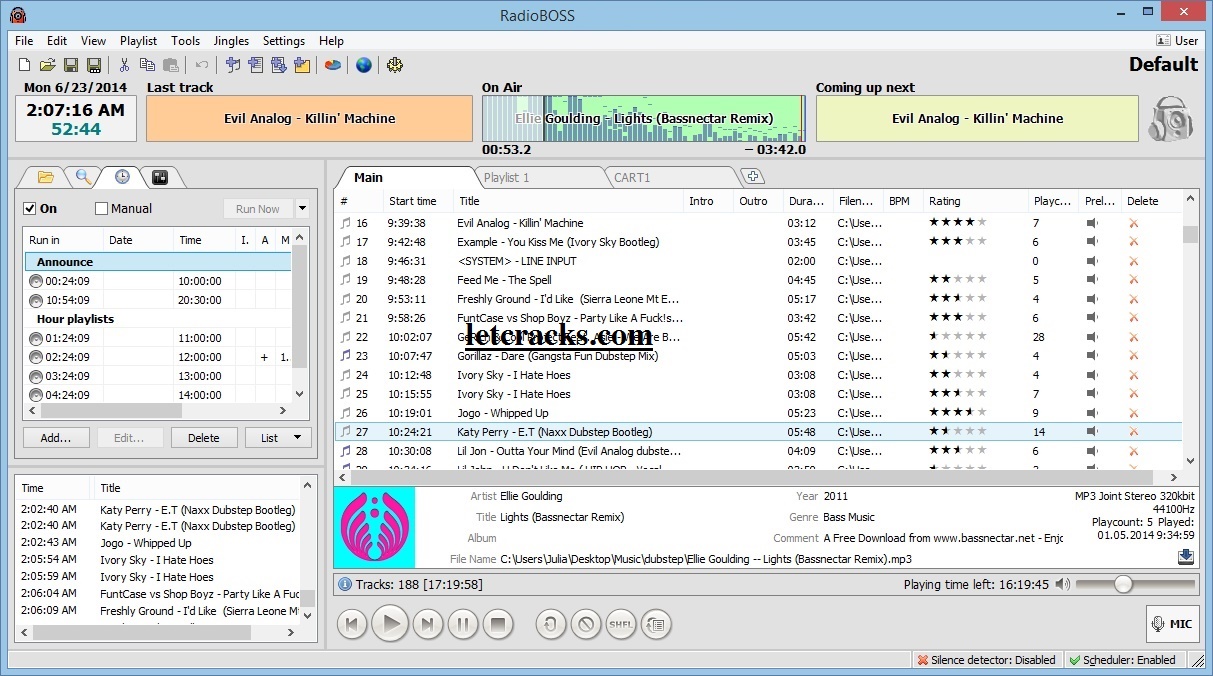Open the pie chart reports icon
The width and height of the screenshot is (1213, 676).
(333, 65)
